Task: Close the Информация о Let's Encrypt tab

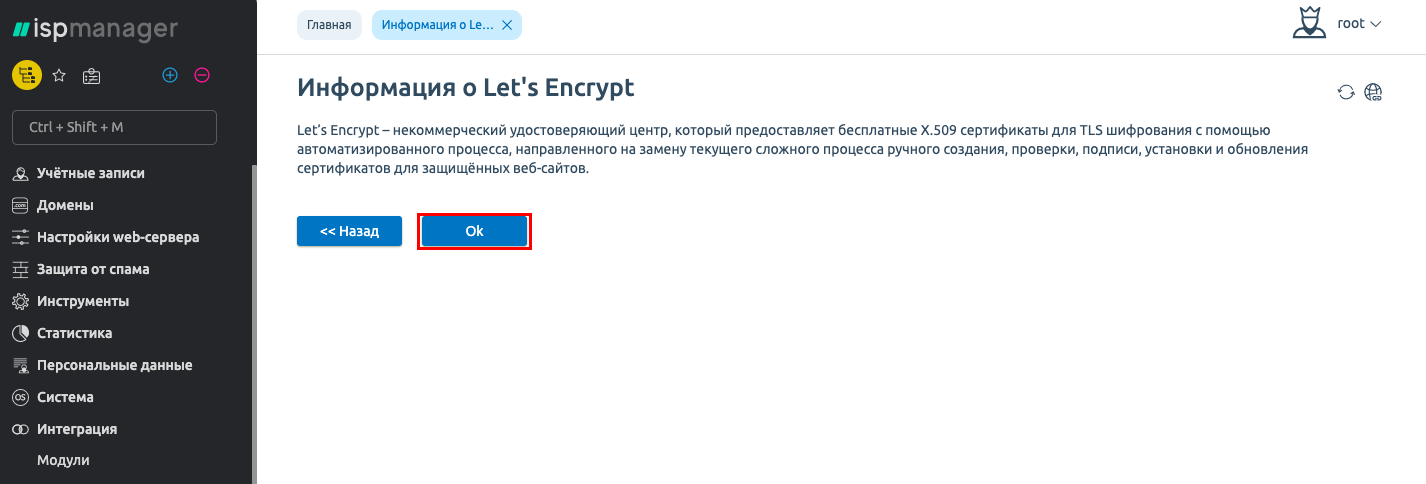Action: coord(507,25)
